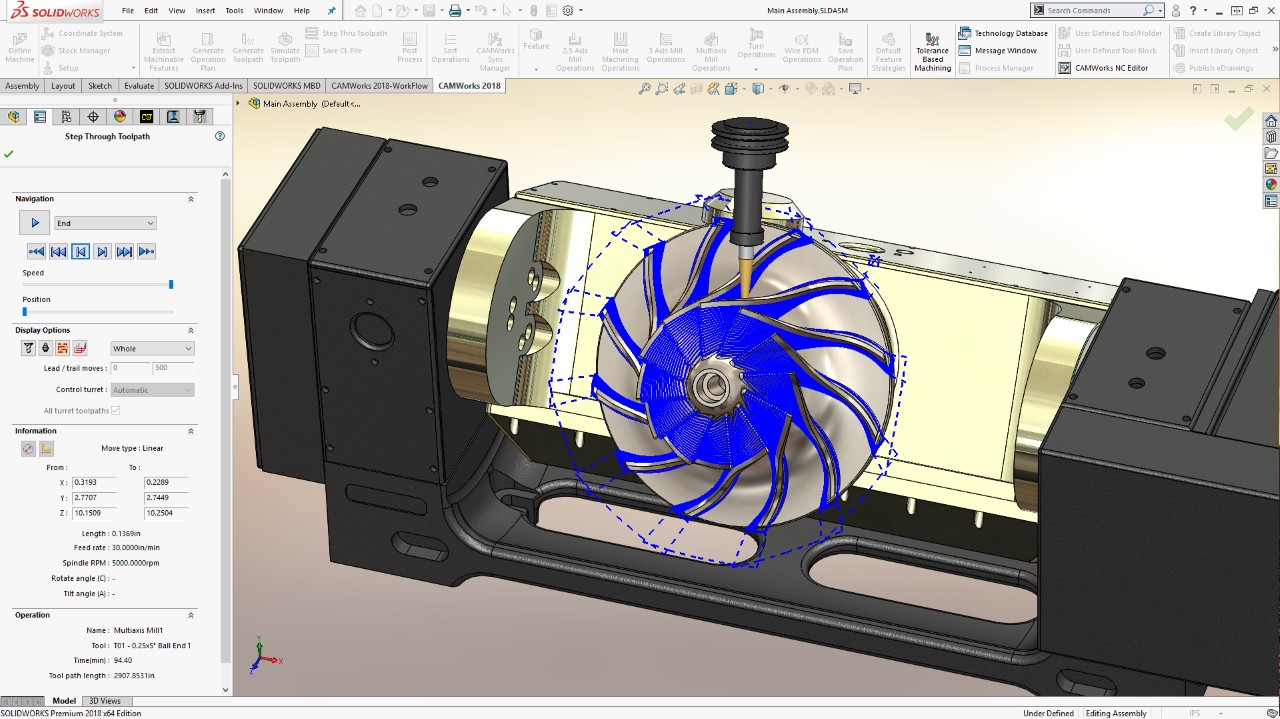Click the Speed slider handle
Screen dimensions: 1280x719
click(171, 285)
